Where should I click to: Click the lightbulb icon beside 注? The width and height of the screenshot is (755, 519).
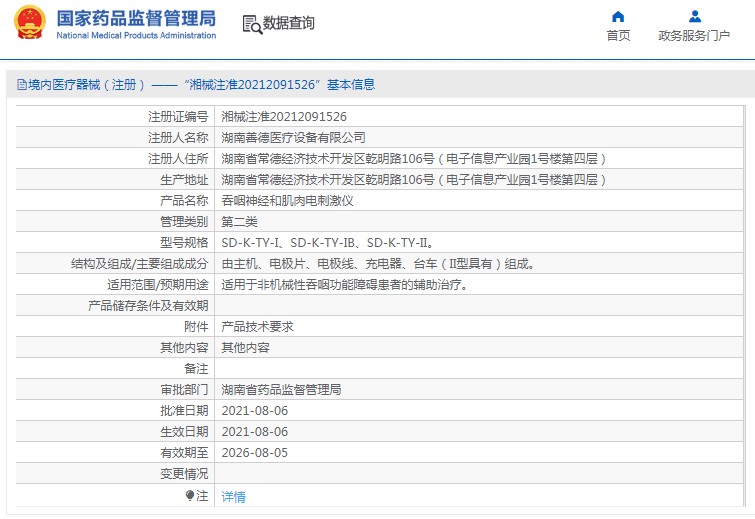tap(189, 496)
